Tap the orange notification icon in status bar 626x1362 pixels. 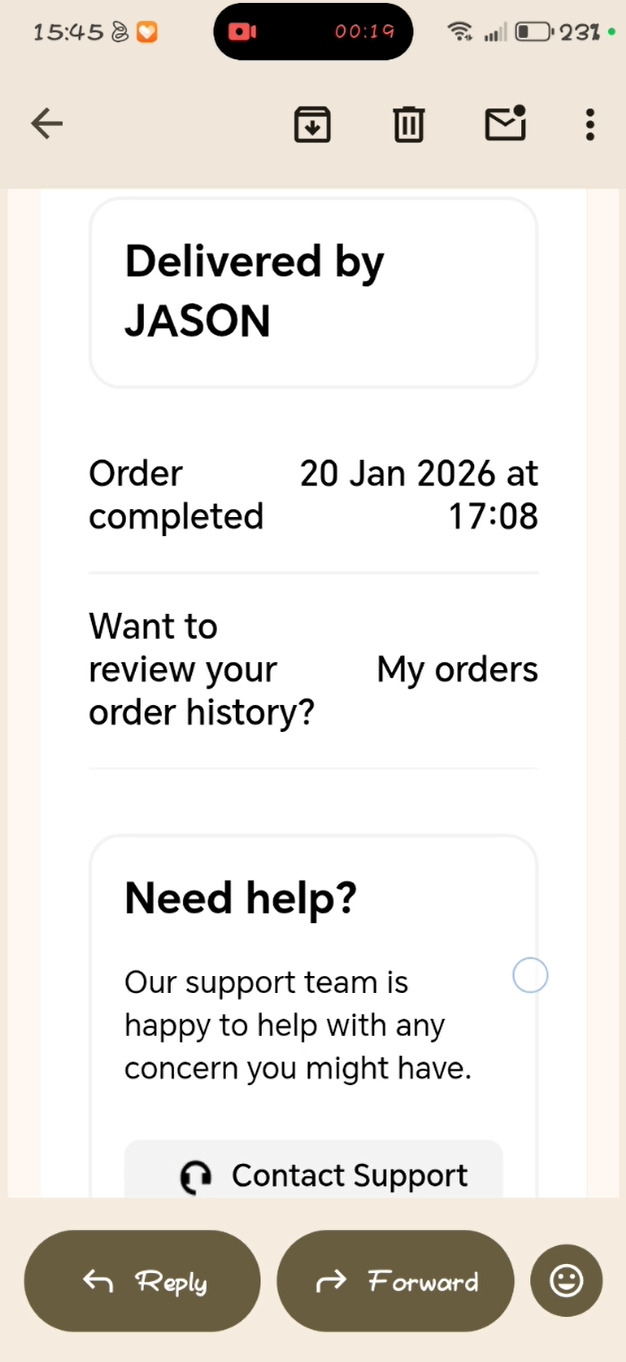click(147, 32)
